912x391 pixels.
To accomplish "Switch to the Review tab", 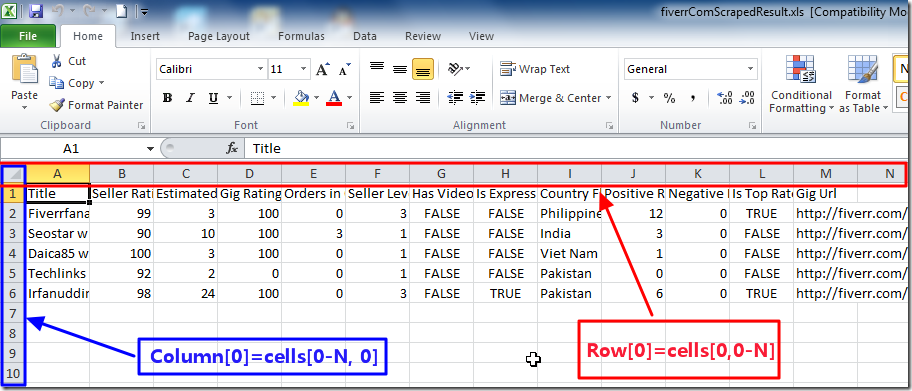I will (423, 36).
